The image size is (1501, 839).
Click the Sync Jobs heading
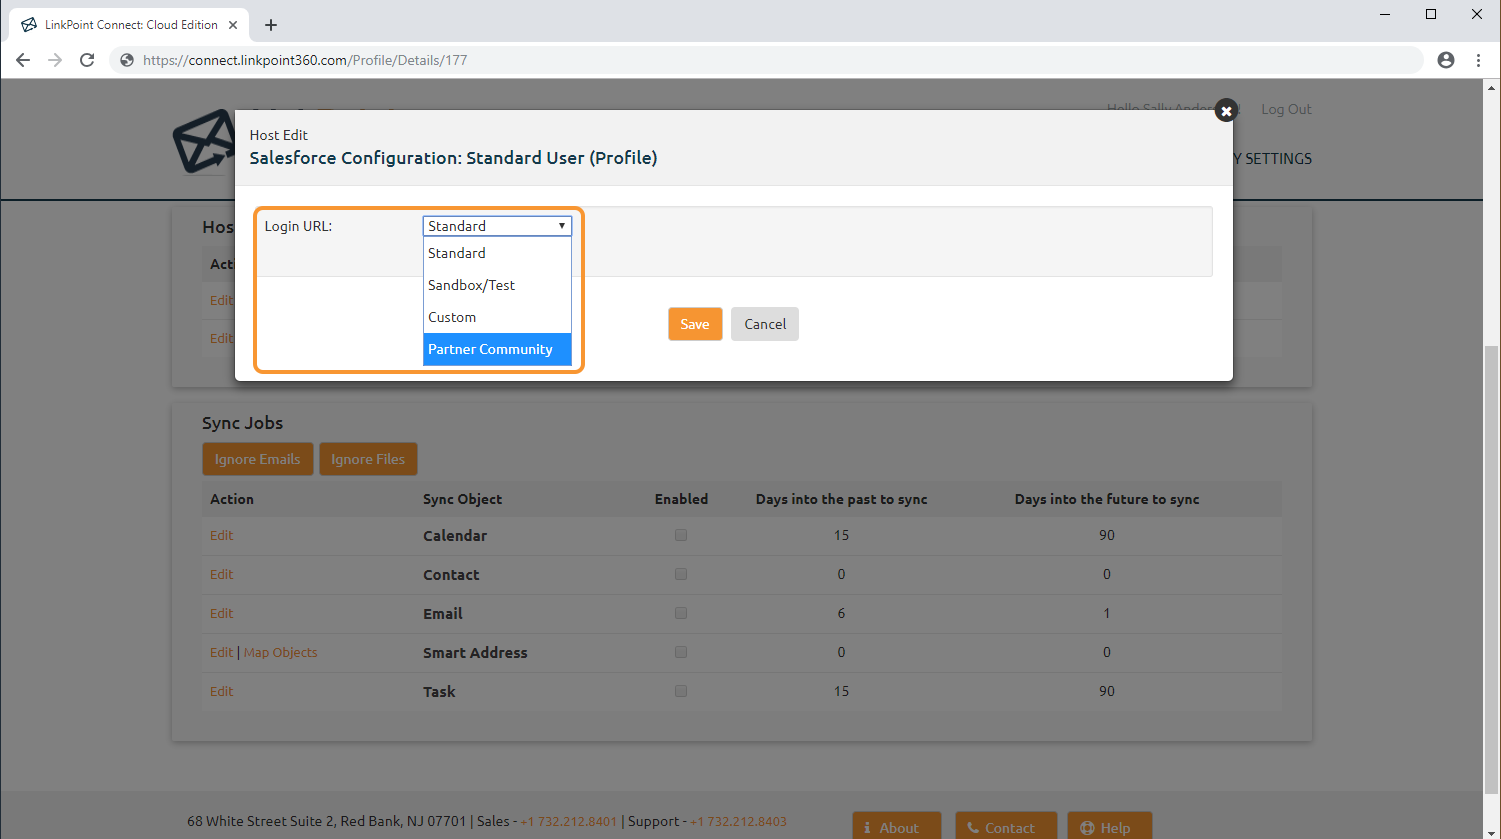(x=242, y=423)
